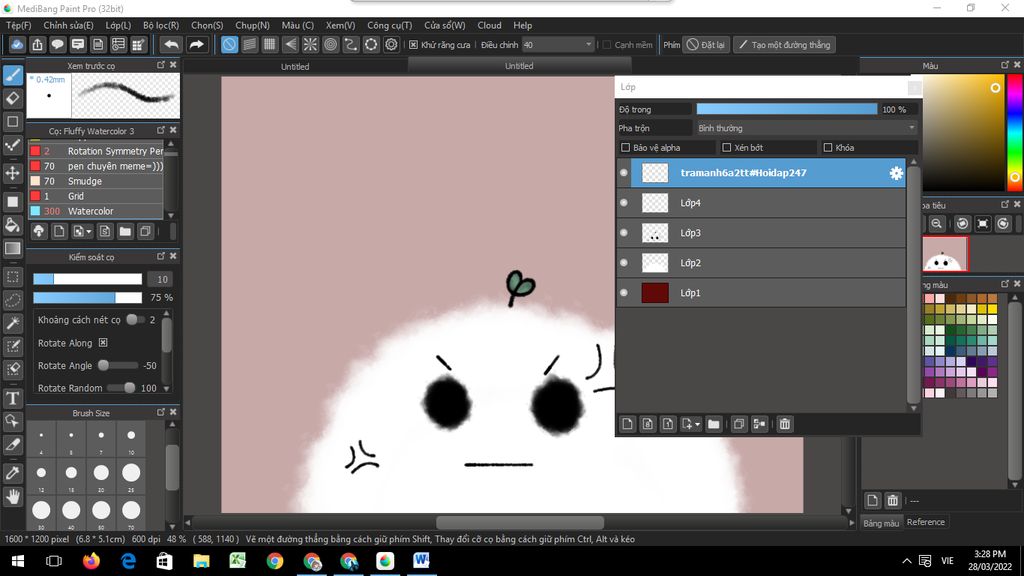The image size is (1024, 576).
Task: Click the horizontal canvas scrollbar
Action: pyautogui.click(x=520, y=522)
